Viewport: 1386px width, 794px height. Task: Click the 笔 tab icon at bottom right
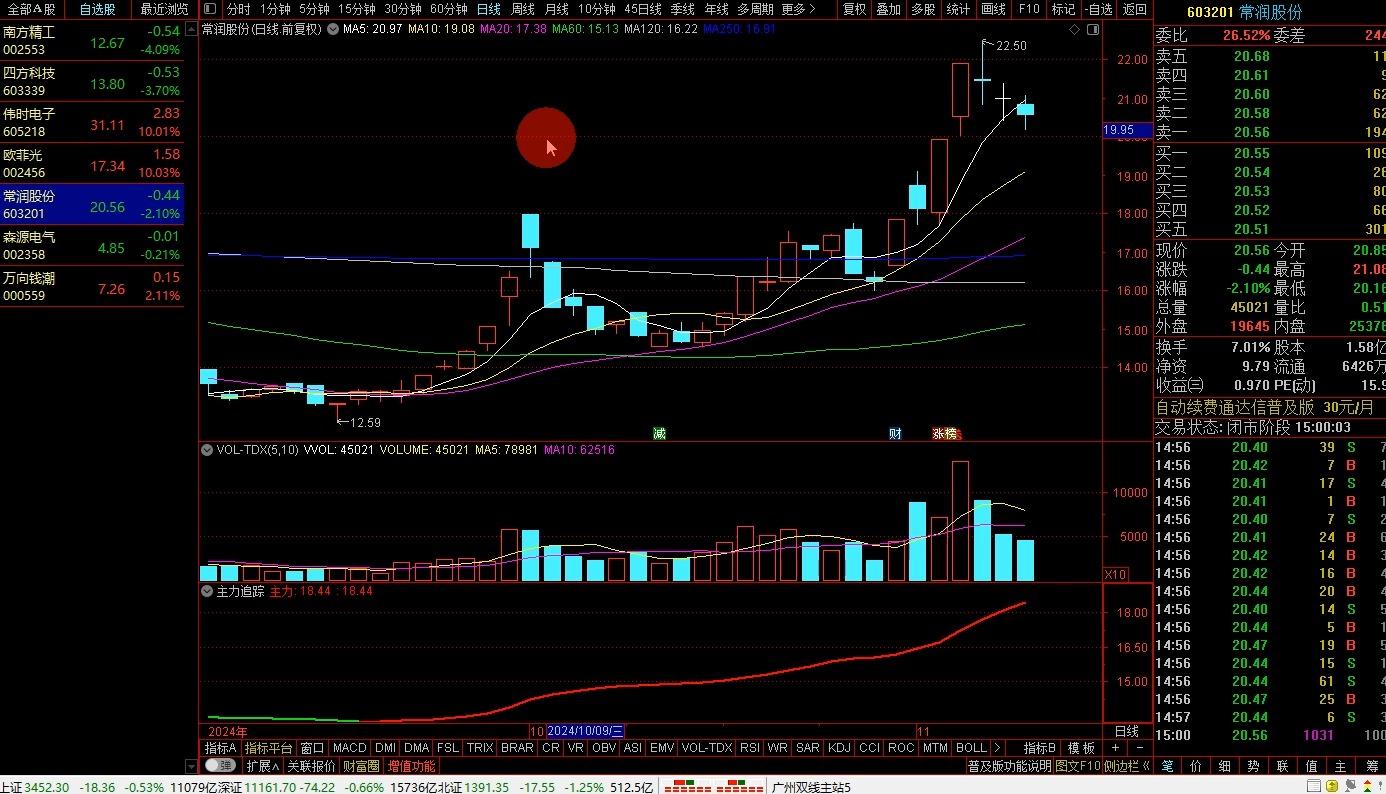coord(1167,766)
